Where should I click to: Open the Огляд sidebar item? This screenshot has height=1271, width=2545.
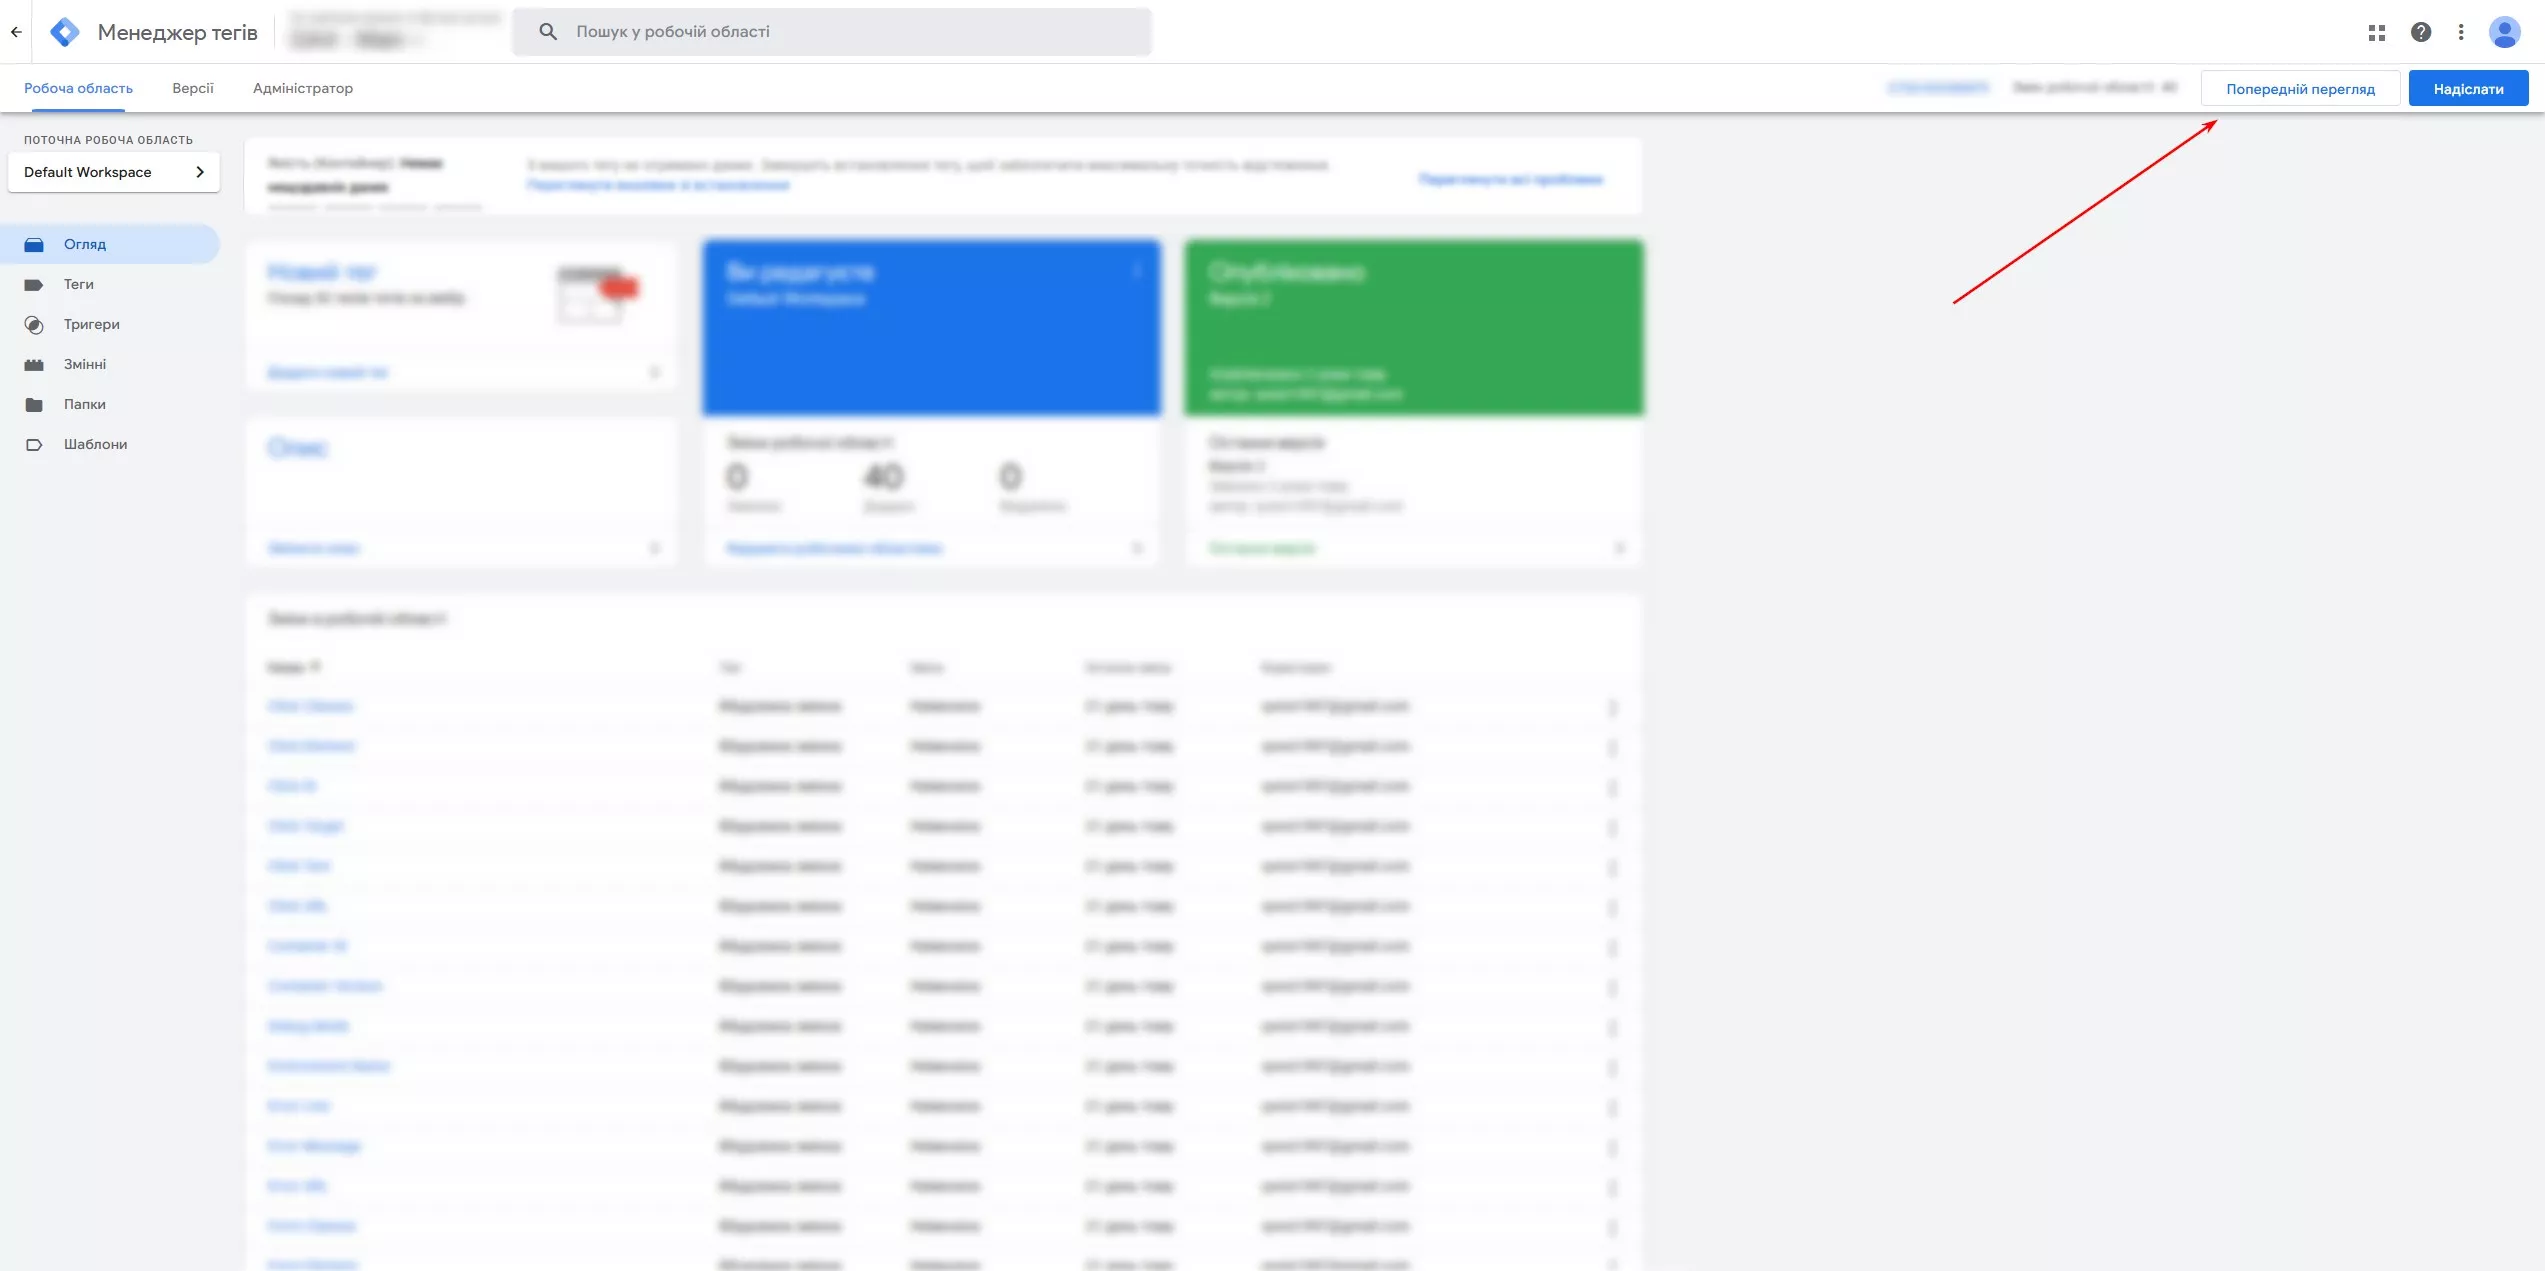click(110, 244)
